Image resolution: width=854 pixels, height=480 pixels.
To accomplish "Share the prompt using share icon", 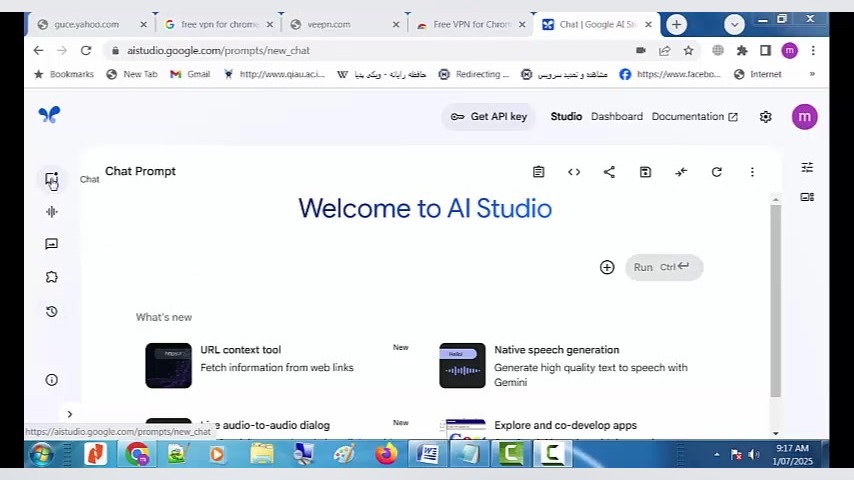I will point(609,172).
